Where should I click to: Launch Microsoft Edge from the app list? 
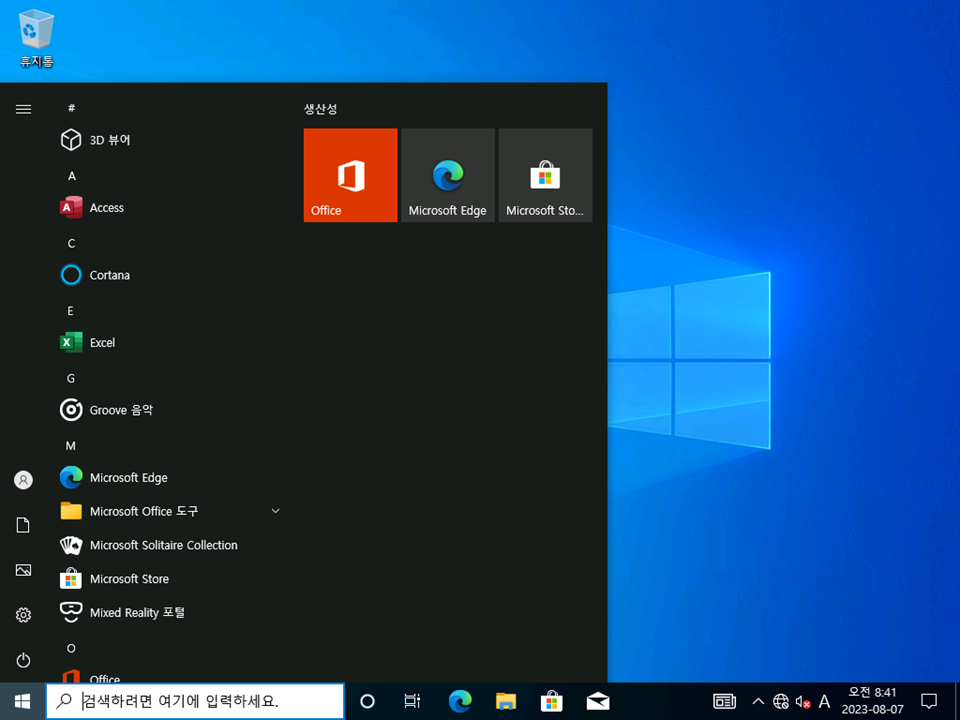tap(168, 478)
